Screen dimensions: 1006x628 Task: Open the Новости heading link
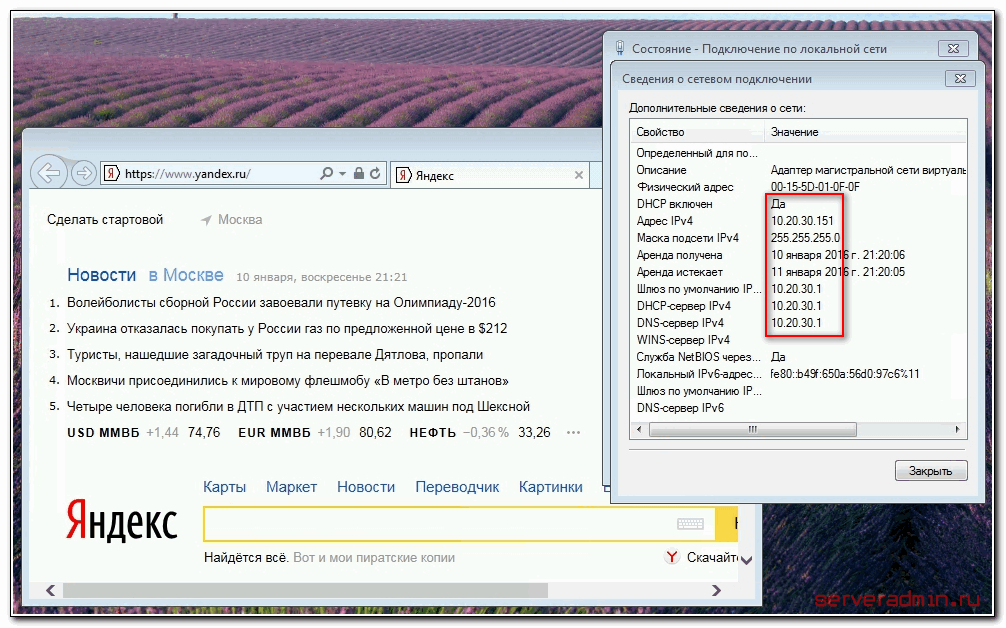(x=101, y=275)
